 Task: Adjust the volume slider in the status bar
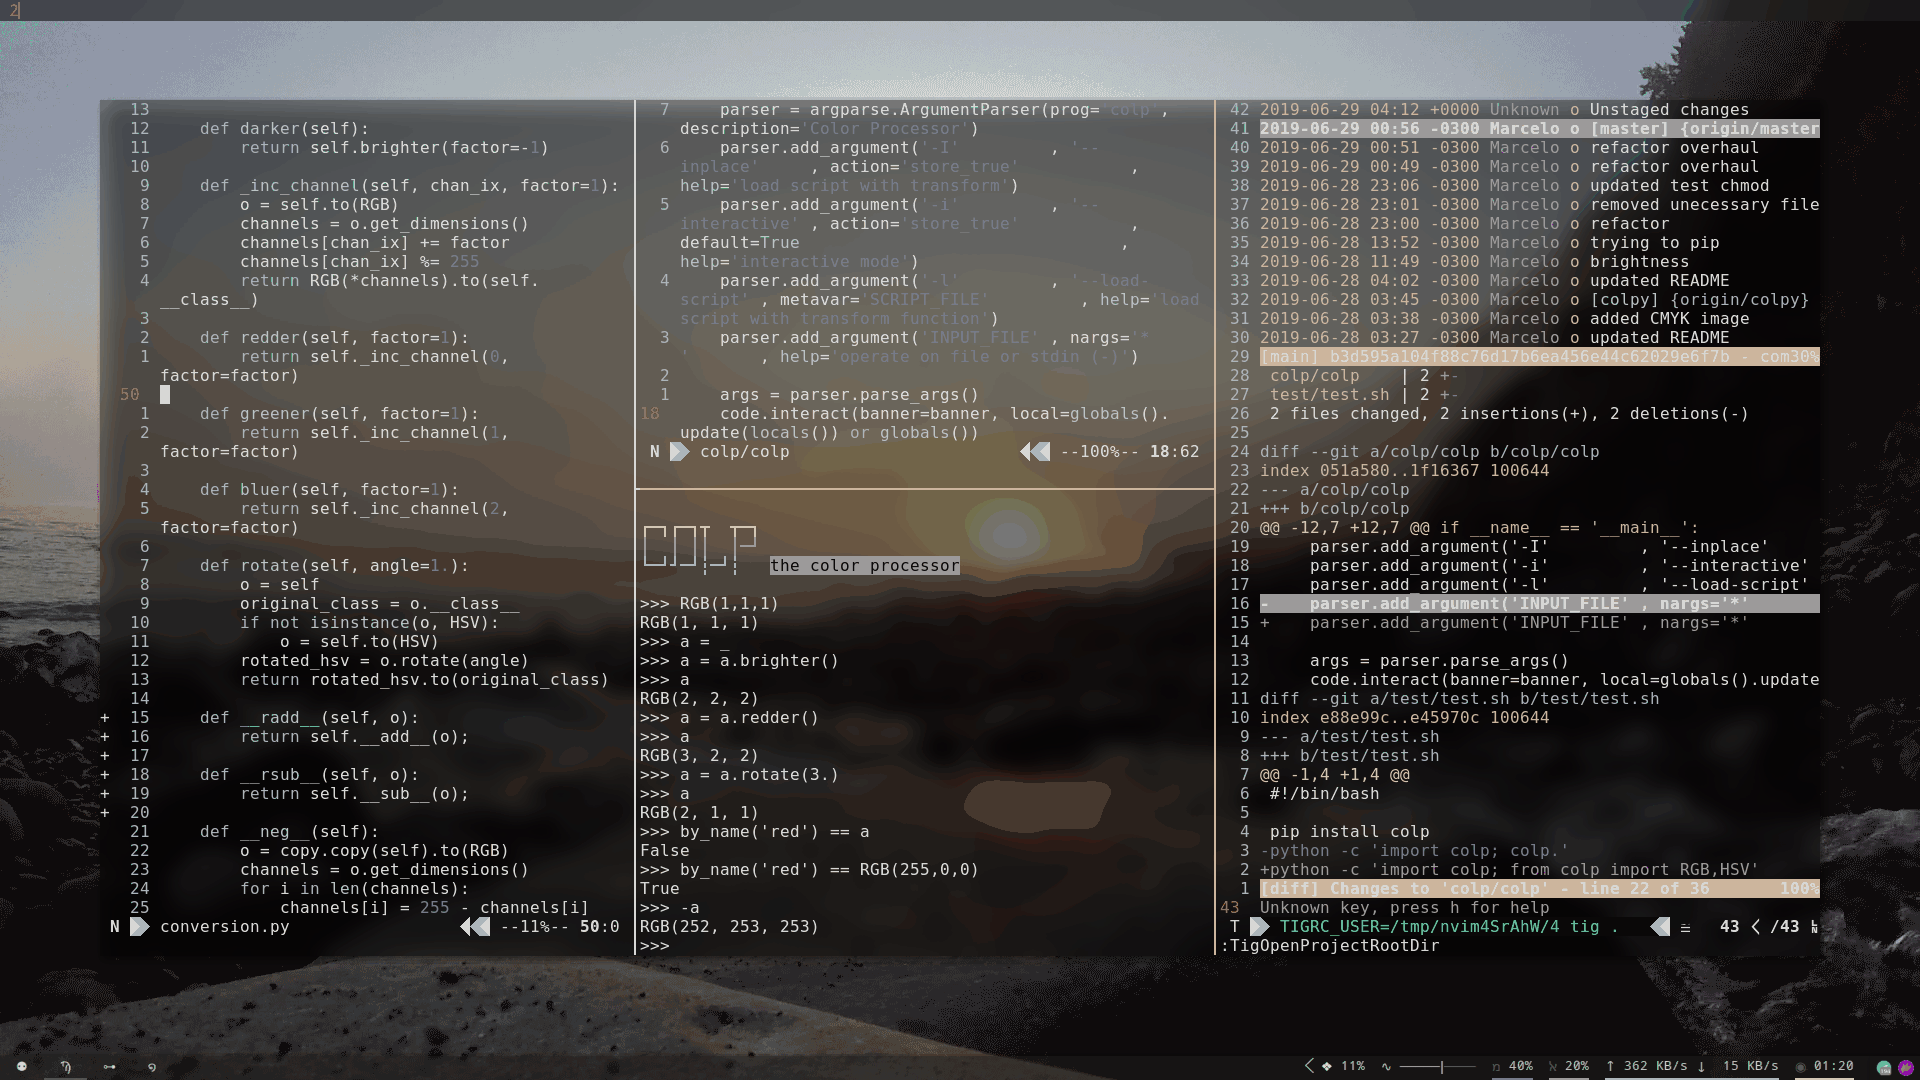click(1440, 1067)
